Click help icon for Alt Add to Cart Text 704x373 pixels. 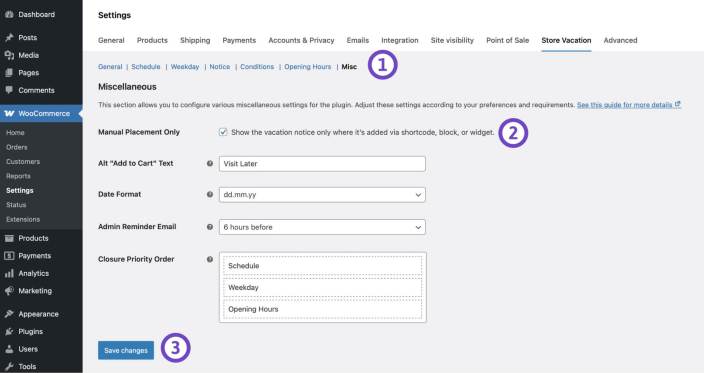[210, 163]
